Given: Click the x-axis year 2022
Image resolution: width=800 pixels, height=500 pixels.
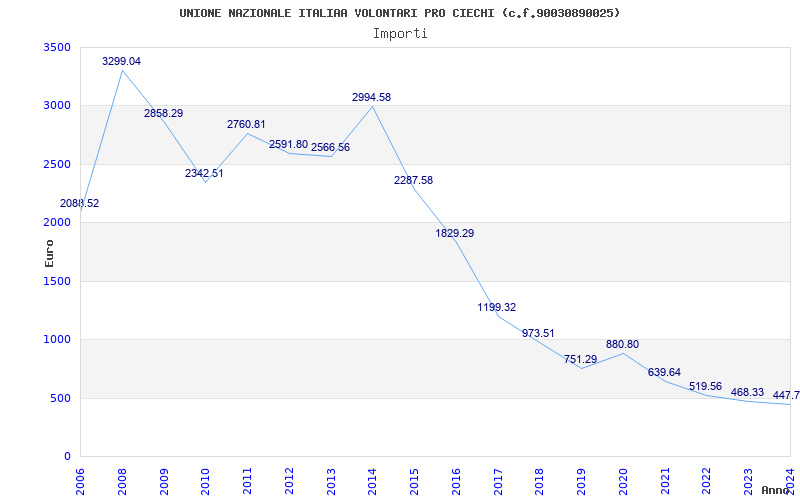Looking at the screenshot, I should click(x=707, y=483).
